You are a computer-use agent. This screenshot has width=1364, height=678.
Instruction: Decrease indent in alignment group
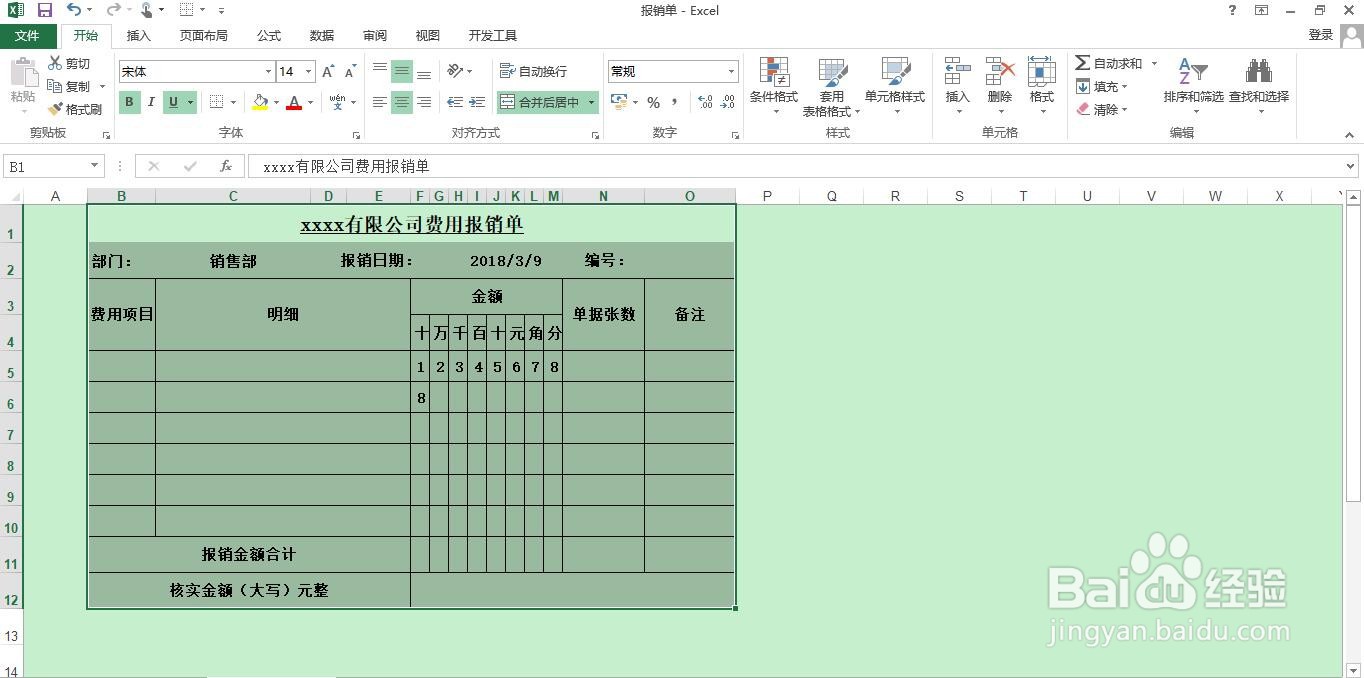[x=455, y=102]
